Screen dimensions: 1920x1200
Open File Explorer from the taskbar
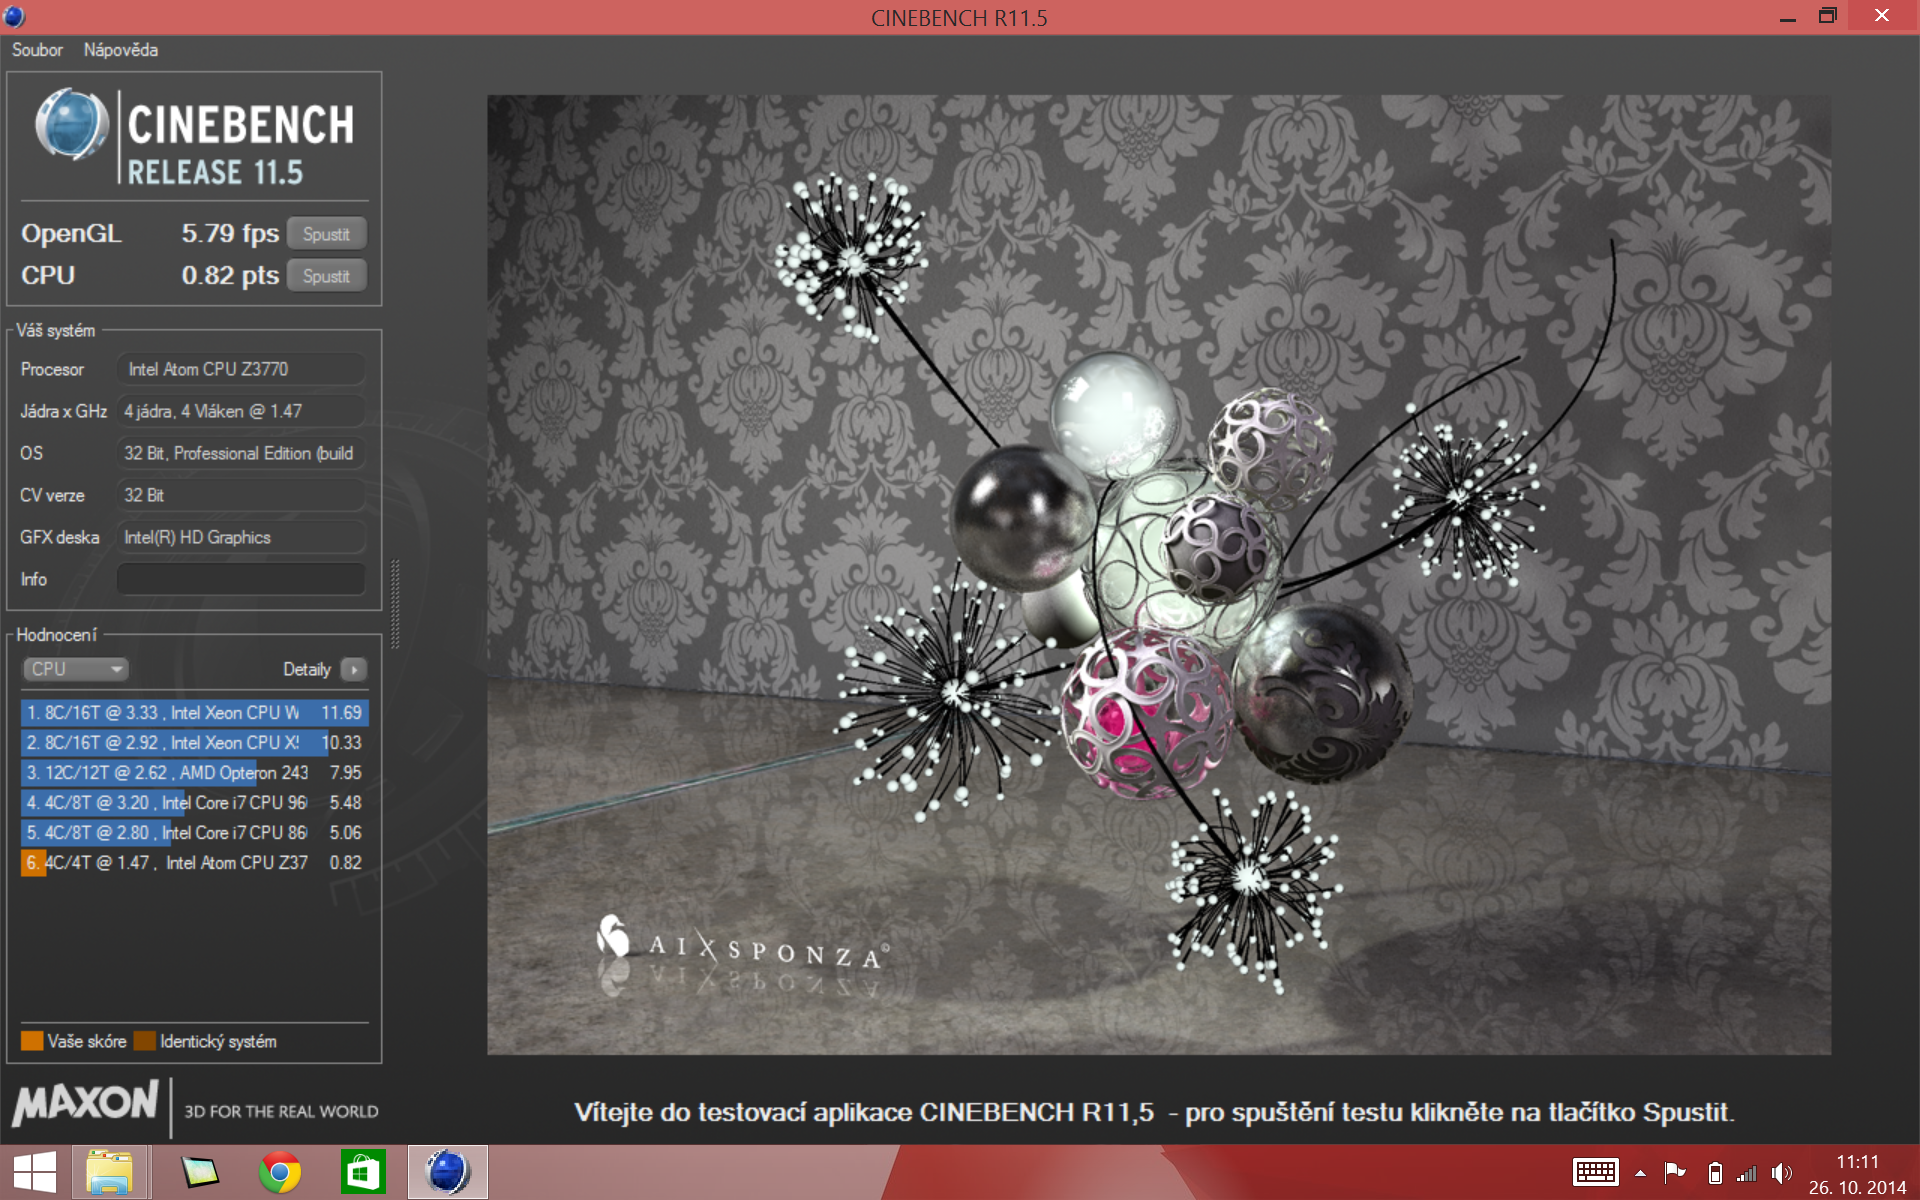(112, 1172)
